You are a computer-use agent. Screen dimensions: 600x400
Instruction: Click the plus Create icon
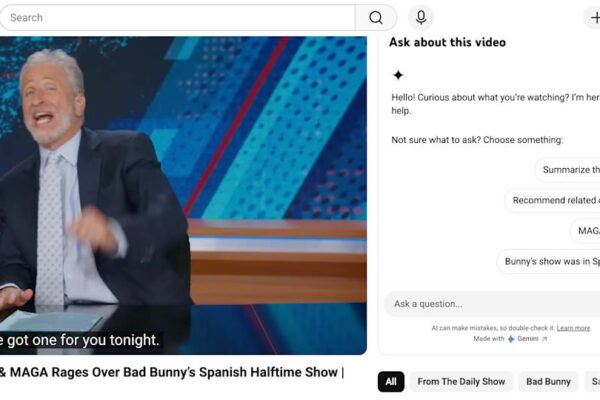(x=593, y=18)
